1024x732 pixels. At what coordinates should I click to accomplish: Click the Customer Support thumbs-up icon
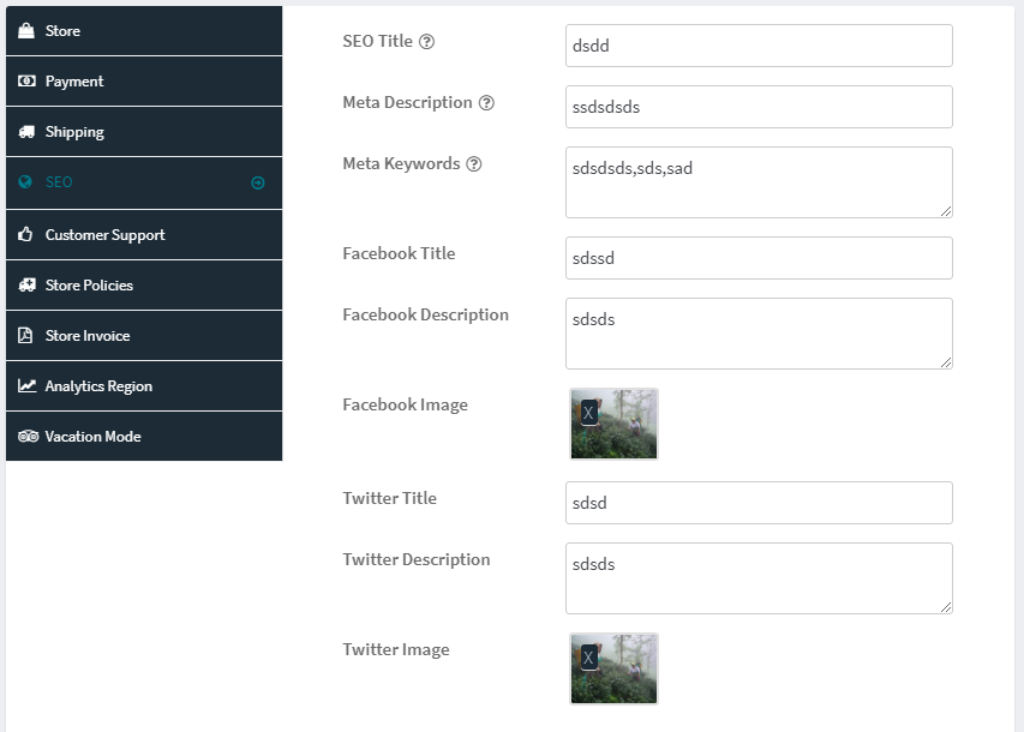click(x=27, y=235)
